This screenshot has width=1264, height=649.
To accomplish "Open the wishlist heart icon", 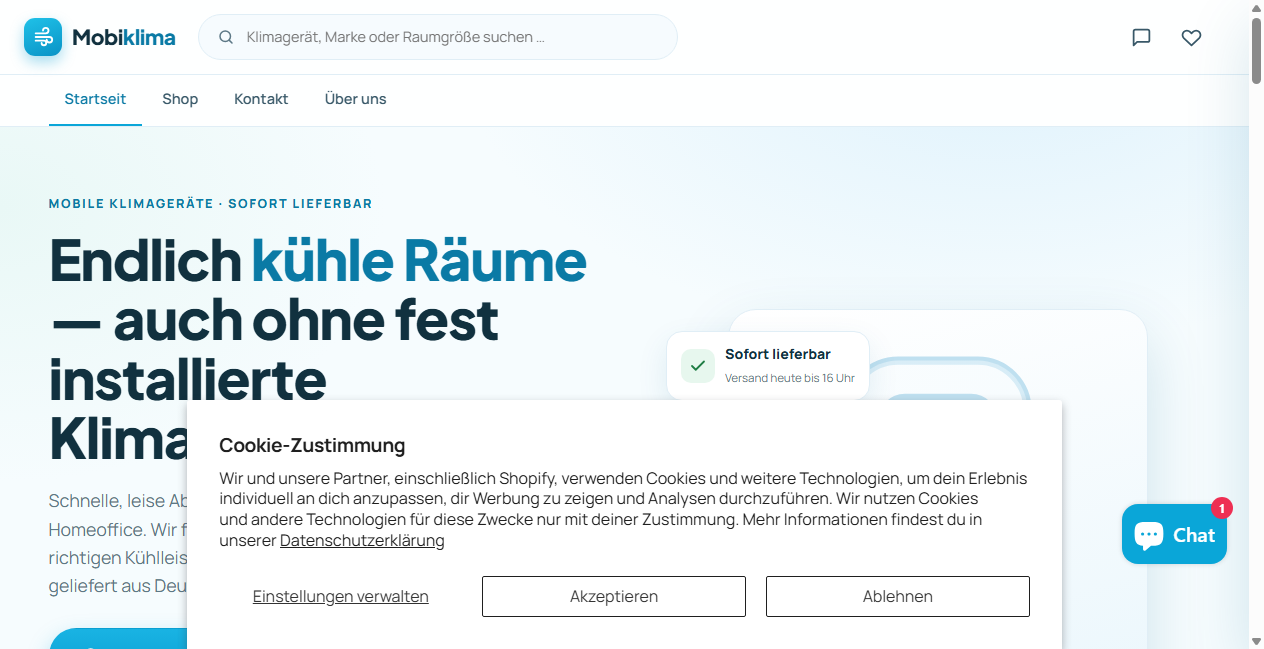I will 1191,37.
